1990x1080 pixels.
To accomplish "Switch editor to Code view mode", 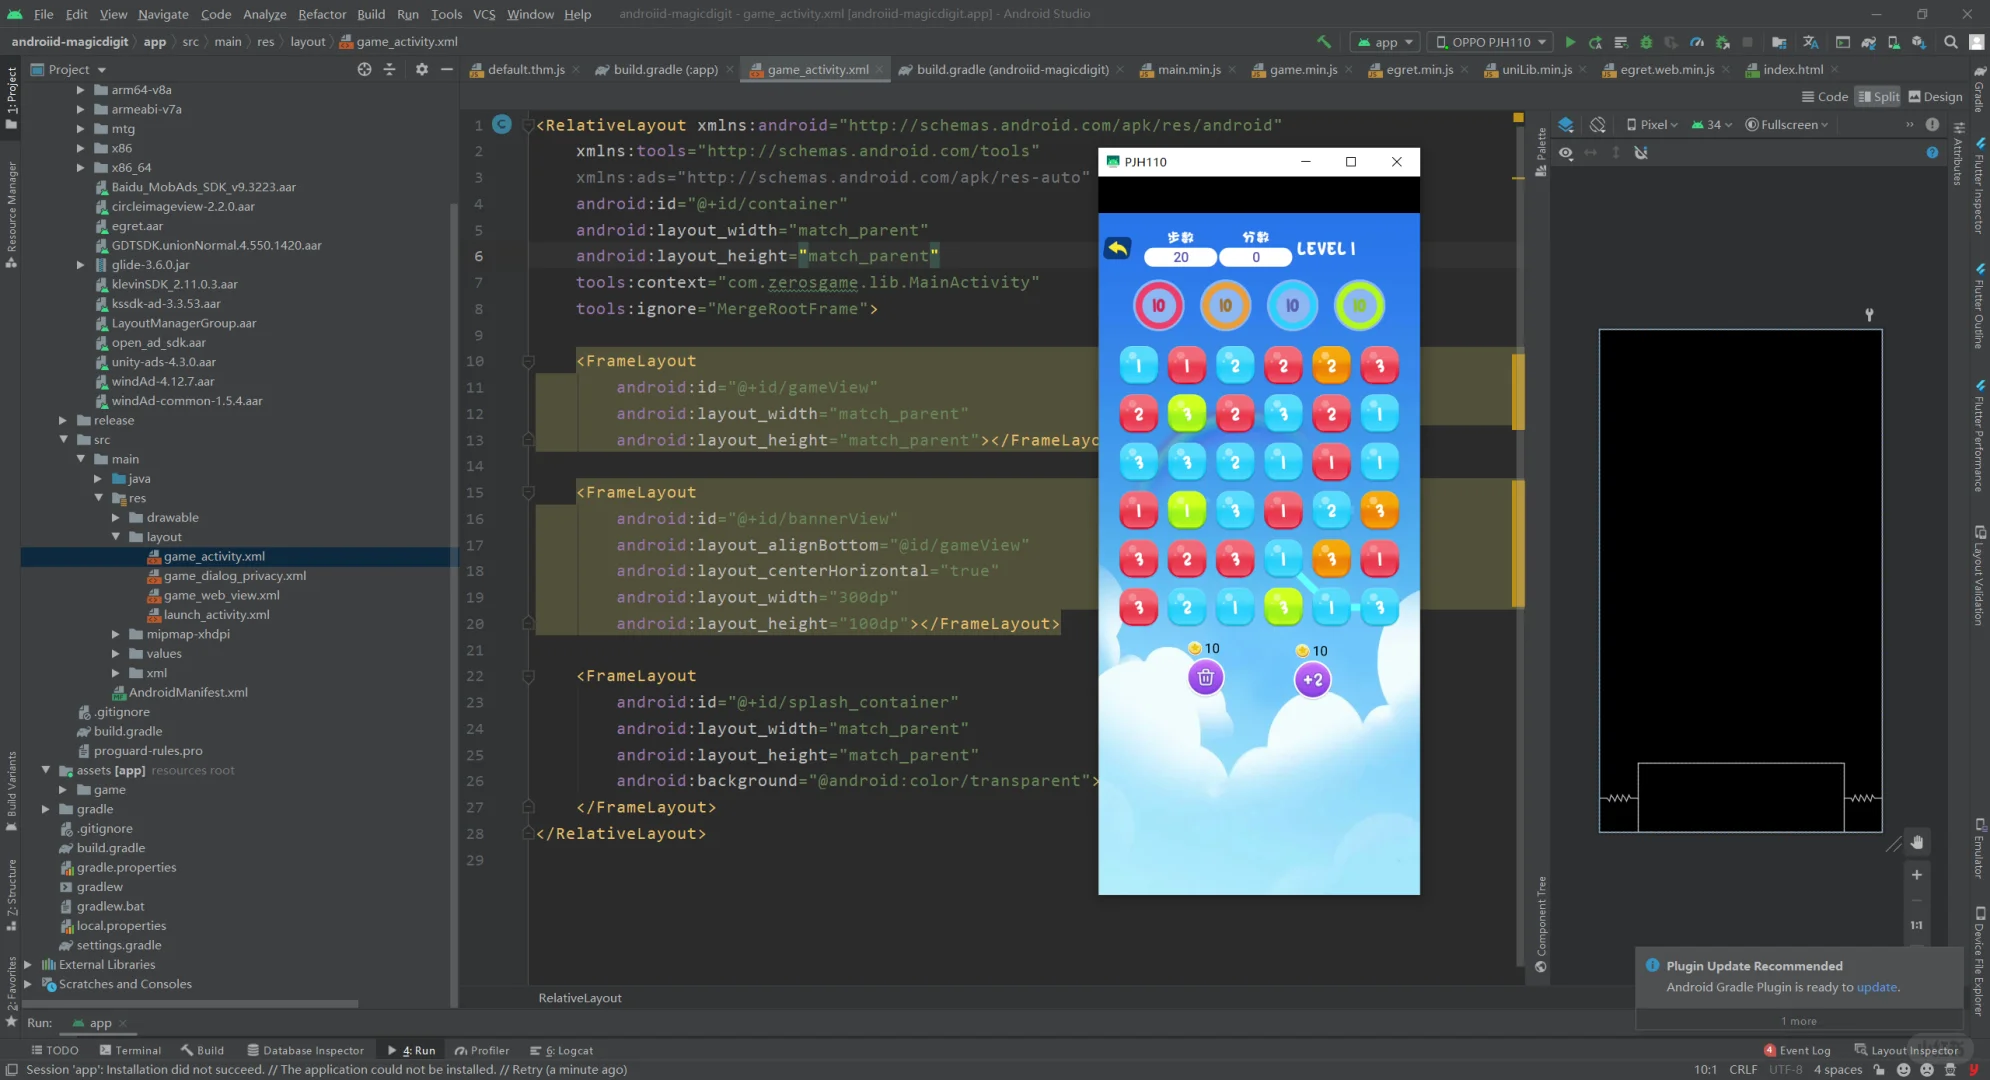I will tap(1824, 97).
